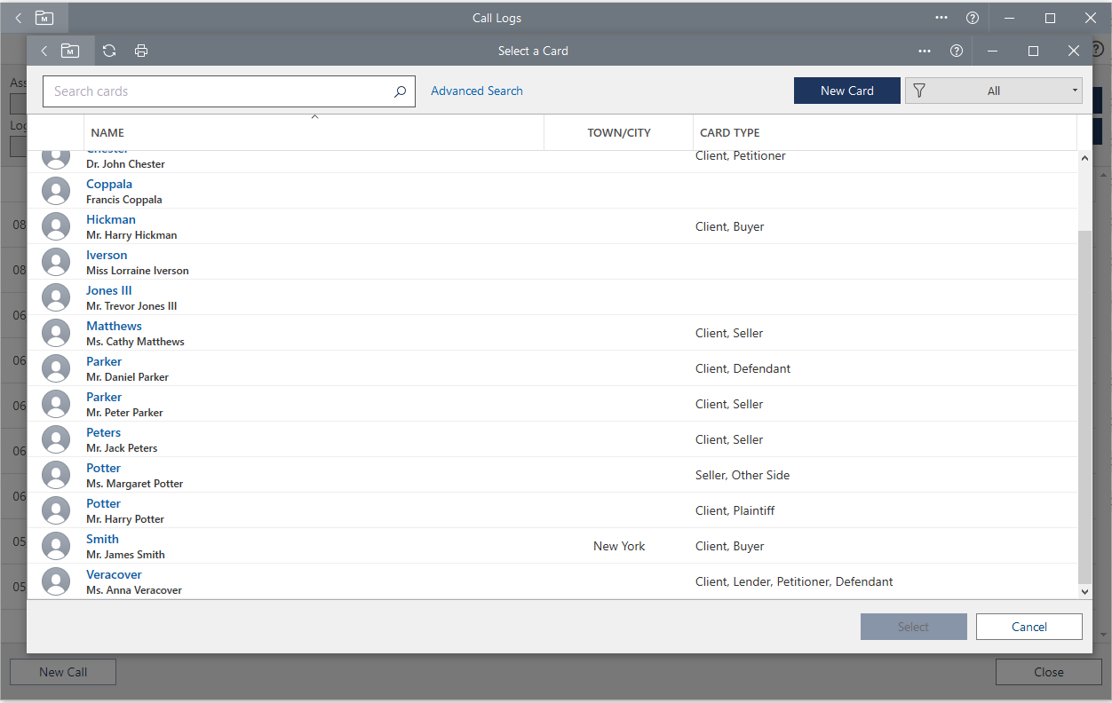Click the print icon in dialog toolbar

(141, 51)
